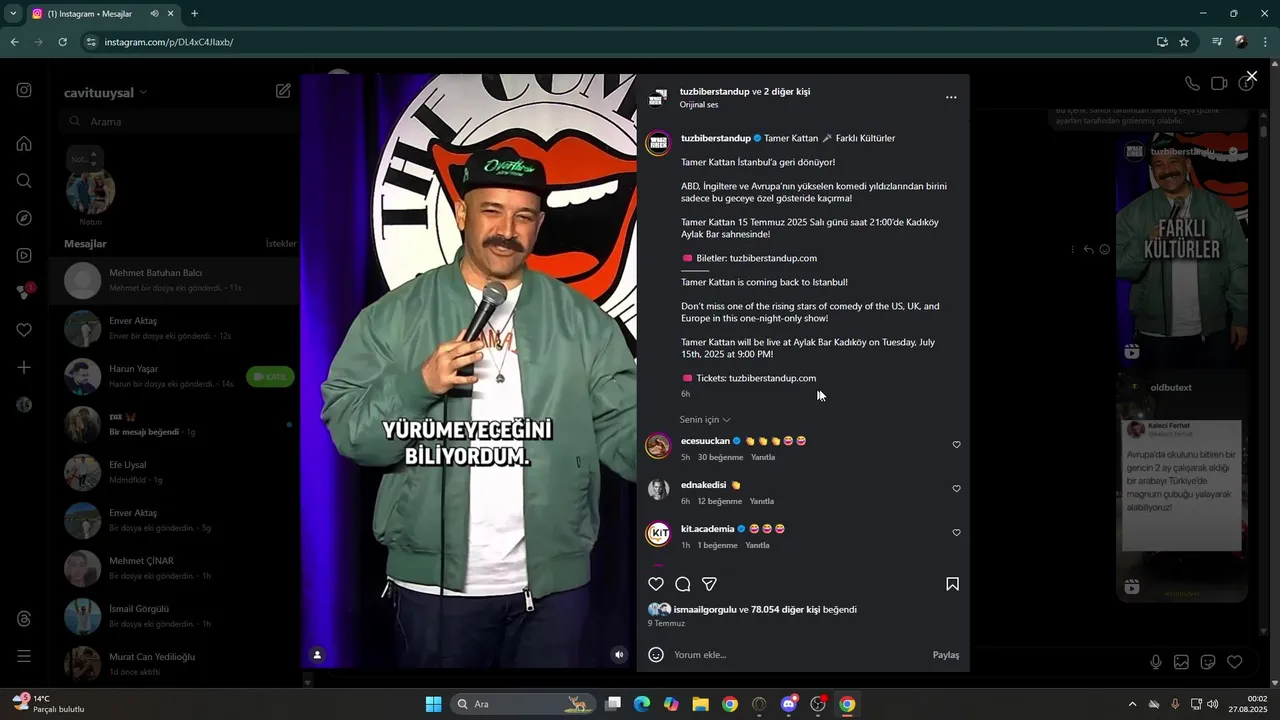Open İstekler message requests tab
Viewport: 1280px width, 720px height.
tap(281, 244)
